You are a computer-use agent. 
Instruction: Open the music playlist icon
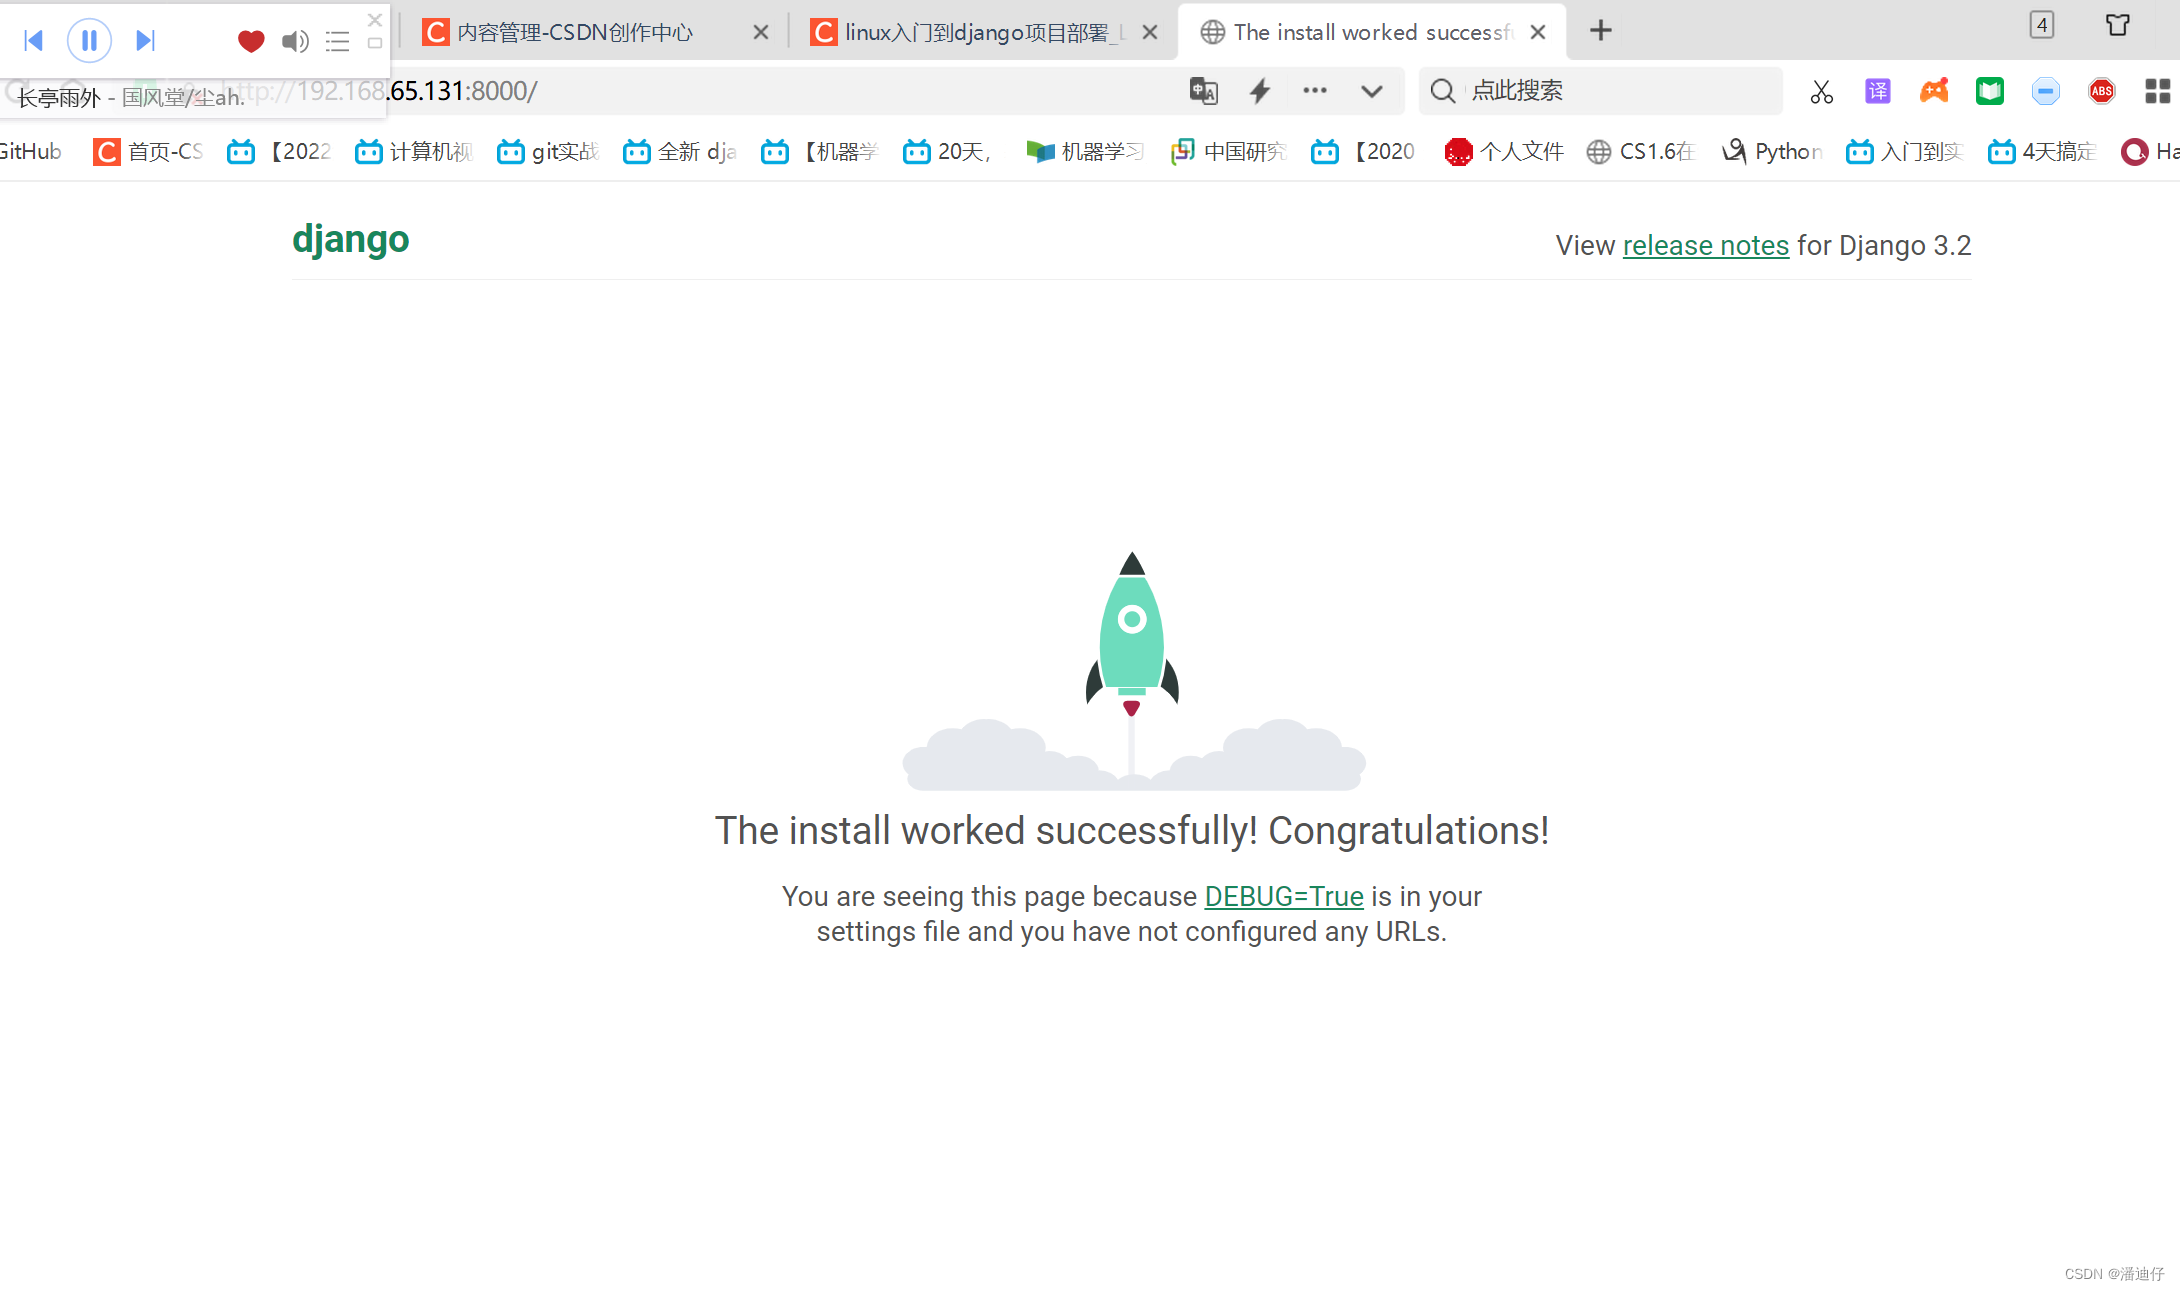point(338,41)
